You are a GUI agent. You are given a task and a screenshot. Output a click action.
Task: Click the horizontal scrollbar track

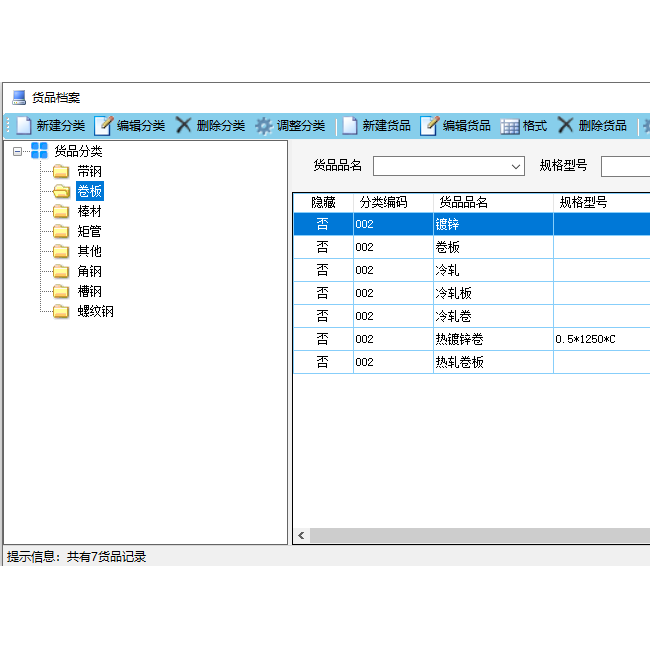[480, 535]
